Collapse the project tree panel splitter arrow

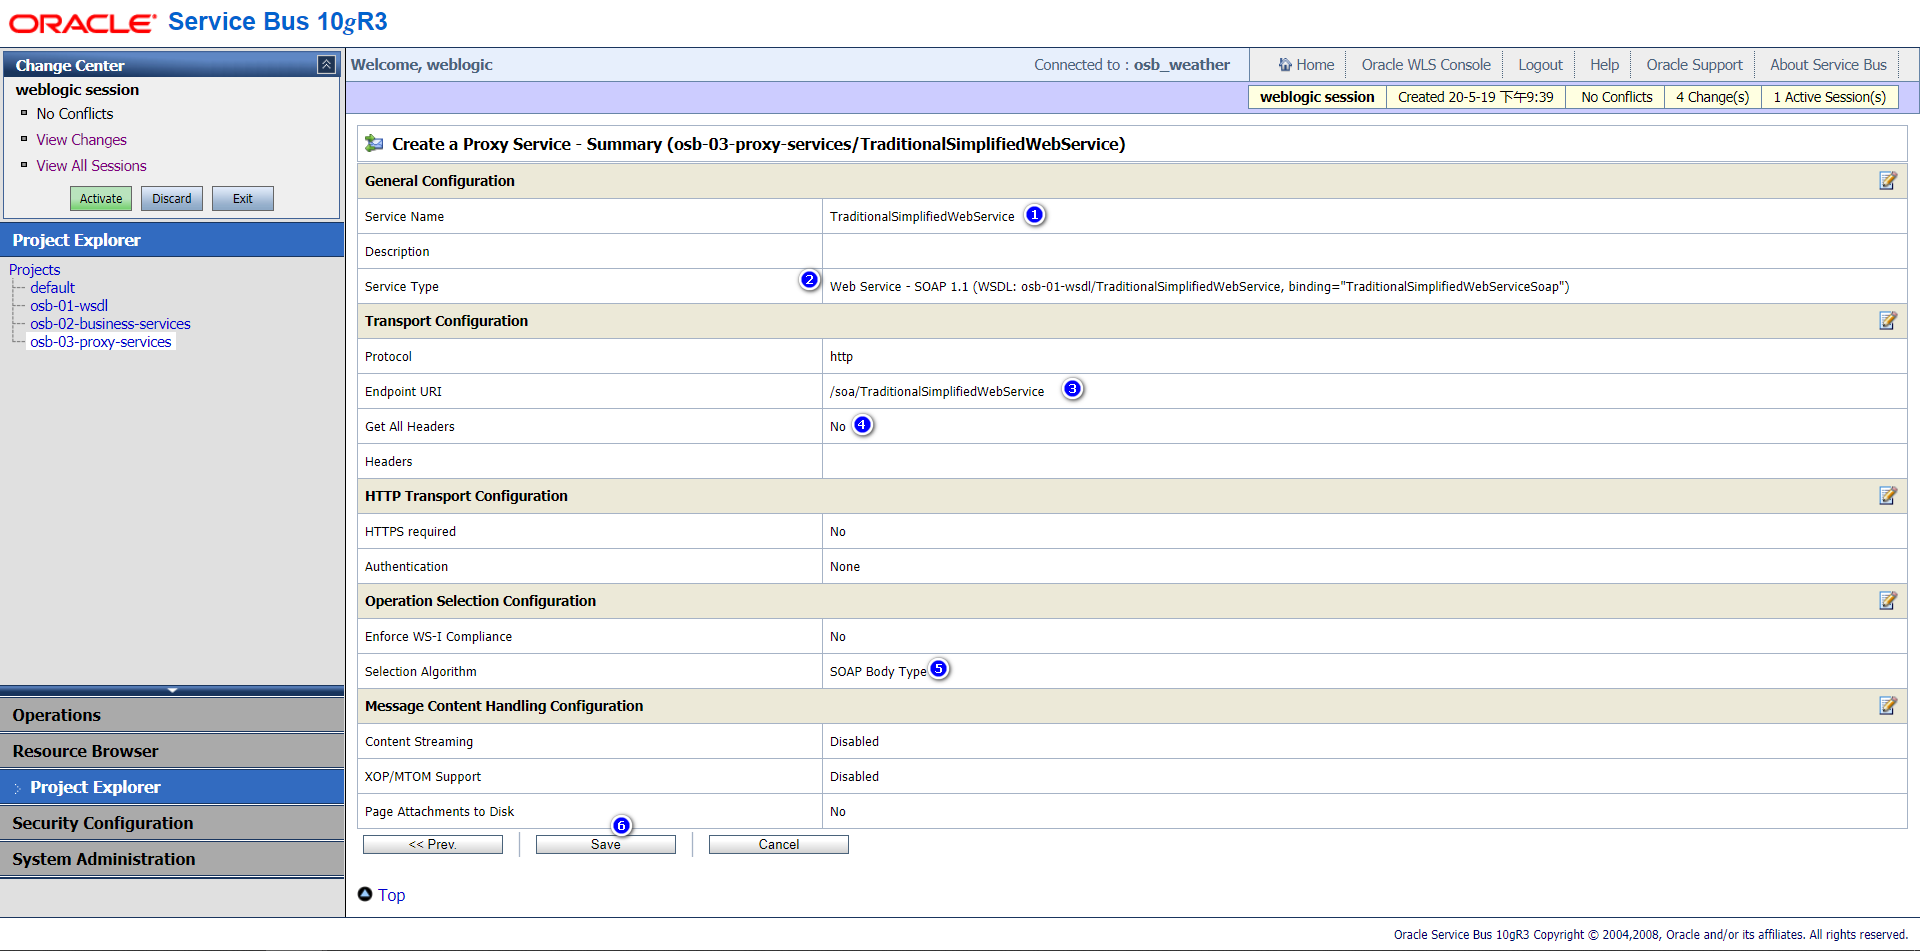[172, 690]
